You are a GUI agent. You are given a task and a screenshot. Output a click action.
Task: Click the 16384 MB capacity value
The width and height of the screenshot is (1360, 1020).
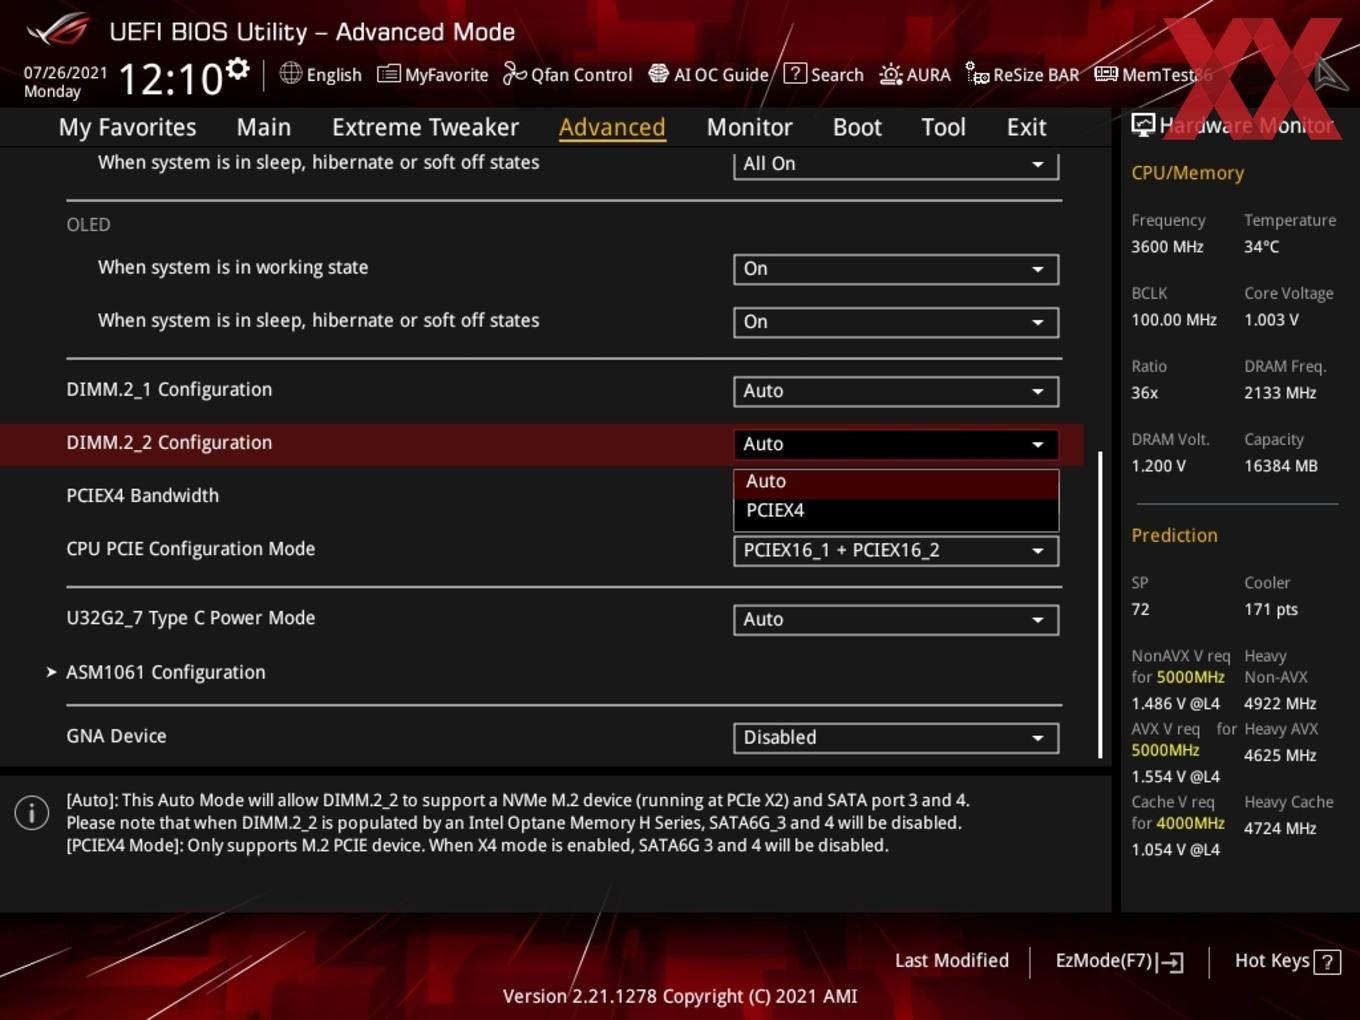1281,466
